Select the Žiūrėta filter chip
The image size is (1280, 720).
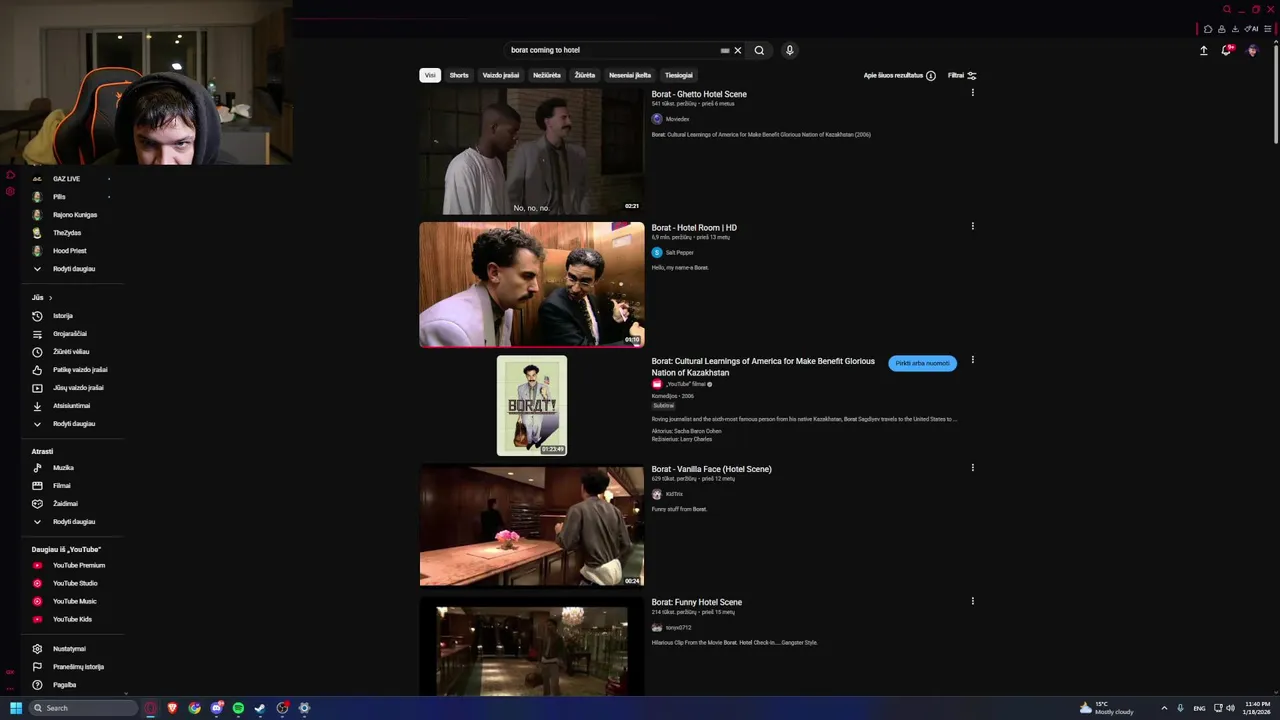[x=585, y=75]
